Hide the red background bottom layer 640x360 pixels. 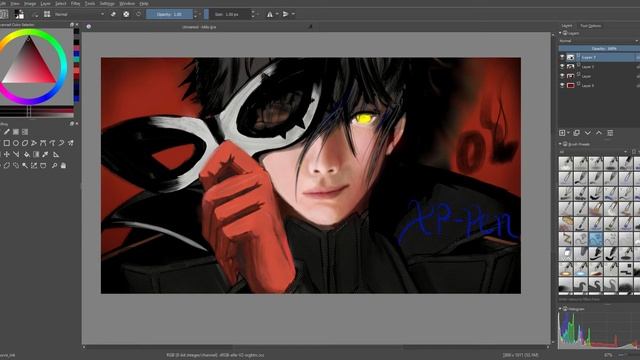click(562, 85)
